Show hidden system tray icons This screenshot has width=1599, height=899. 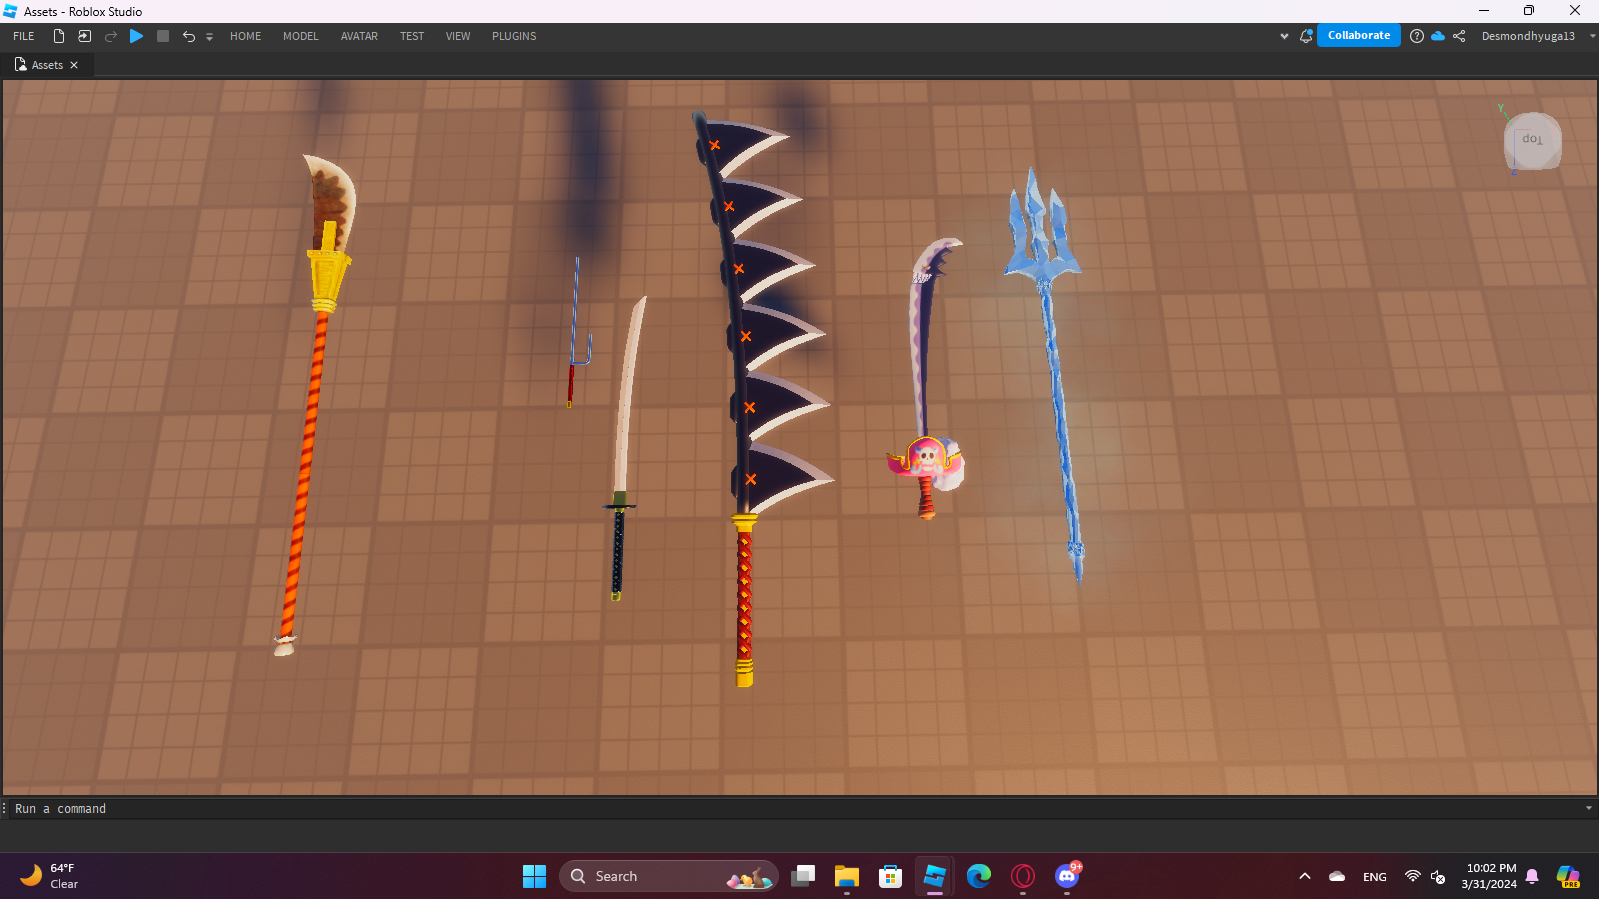(1305, 876)
